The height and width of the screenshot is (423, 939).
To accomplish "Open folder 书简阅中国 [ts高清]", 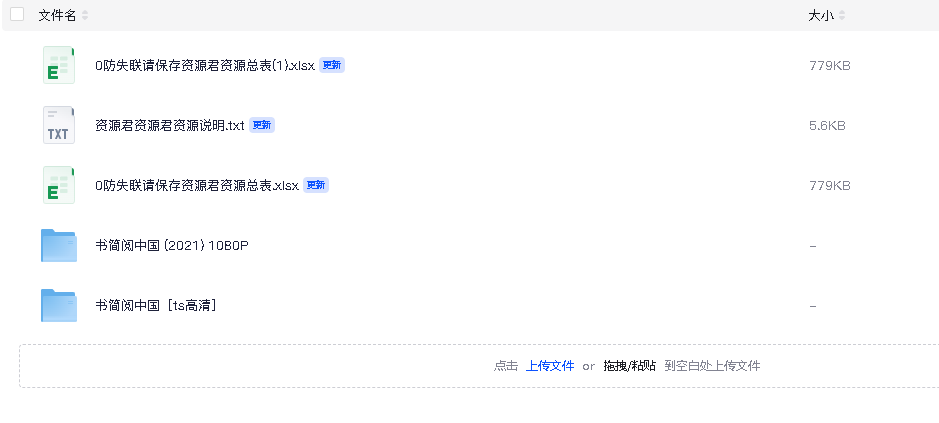I will (x=156, y=306).
